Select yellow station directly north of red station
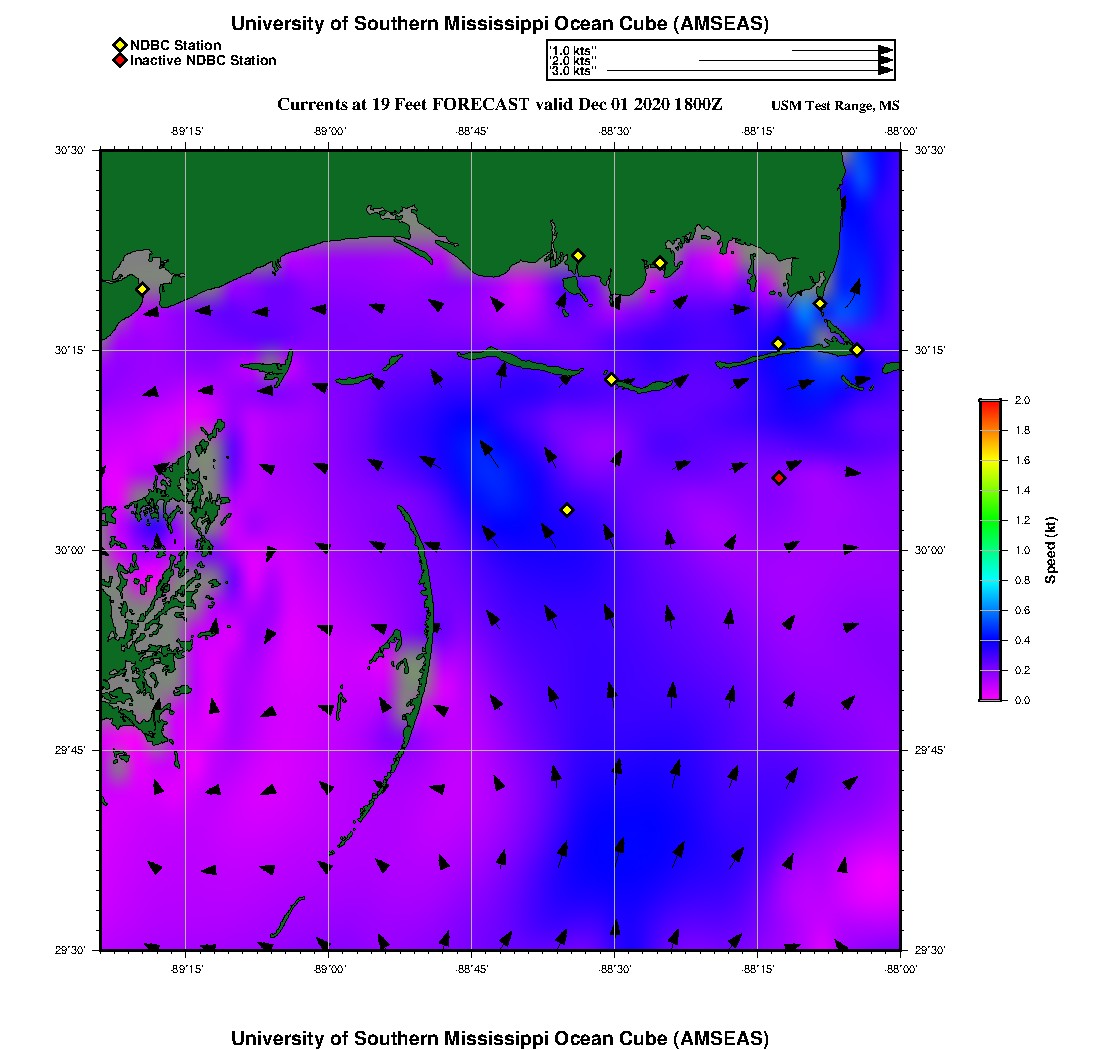 pyautogui.click(x=778, y=344)
